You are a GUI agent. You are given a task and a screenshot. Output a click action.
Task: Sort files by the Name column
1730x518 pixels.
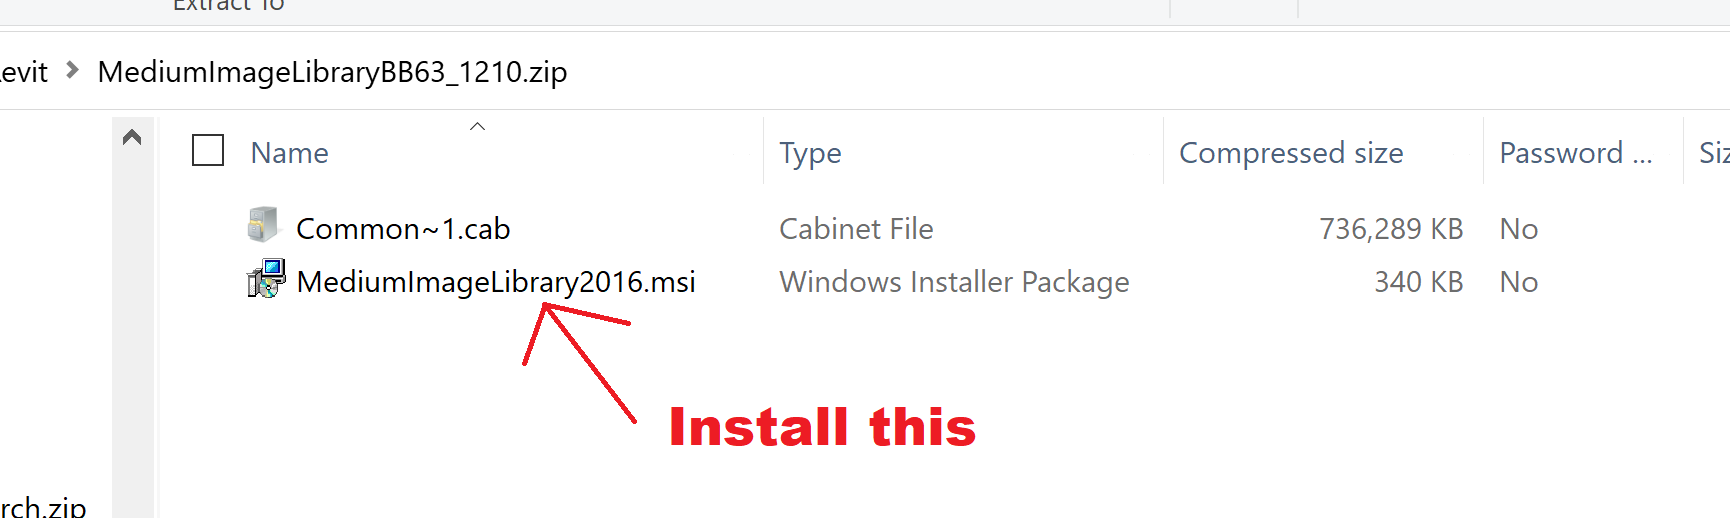(289, 153)
